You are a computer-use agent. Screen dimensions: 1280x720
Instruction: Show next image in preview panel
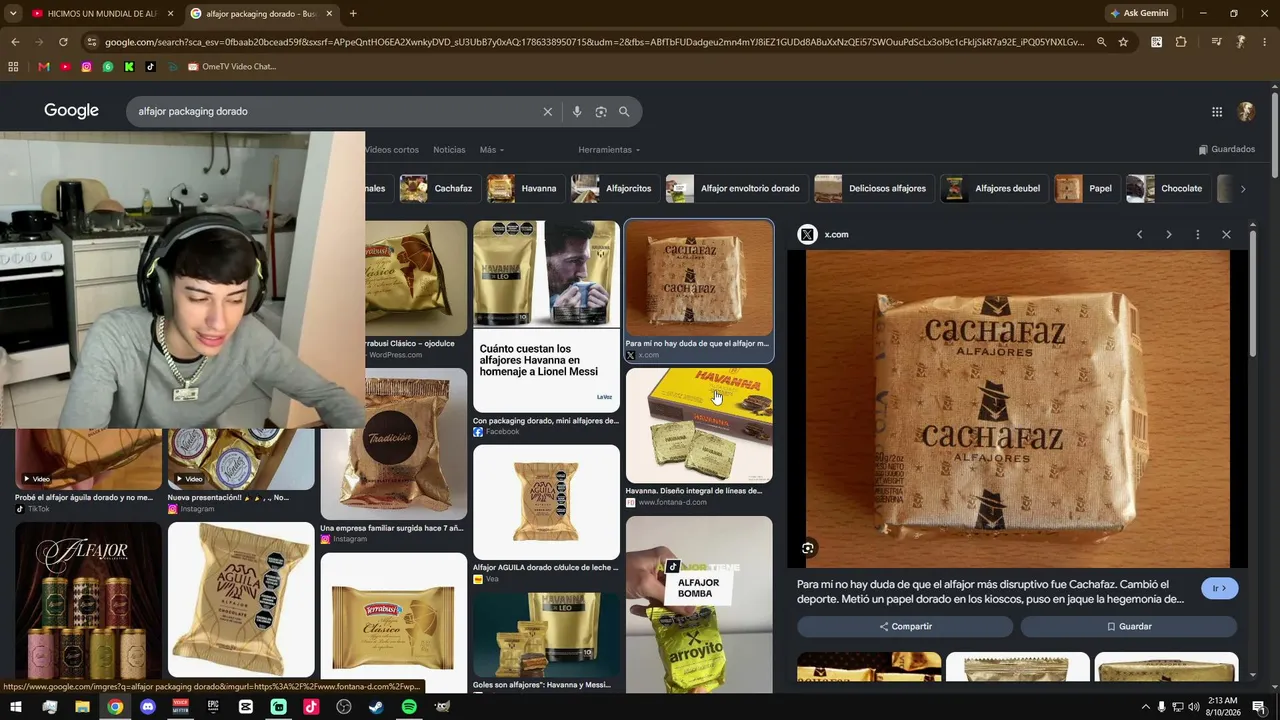[x=1168, y=234]
